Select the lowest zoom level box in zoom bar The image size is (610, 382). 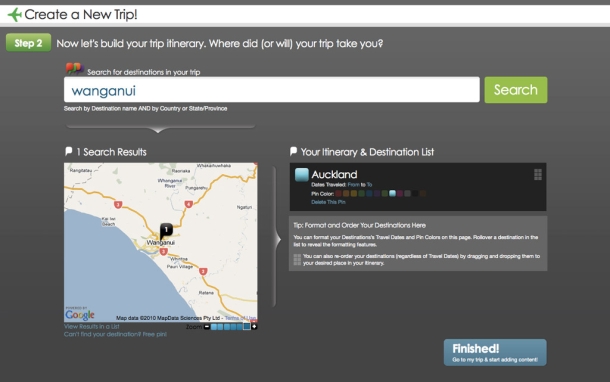(214, 327)
